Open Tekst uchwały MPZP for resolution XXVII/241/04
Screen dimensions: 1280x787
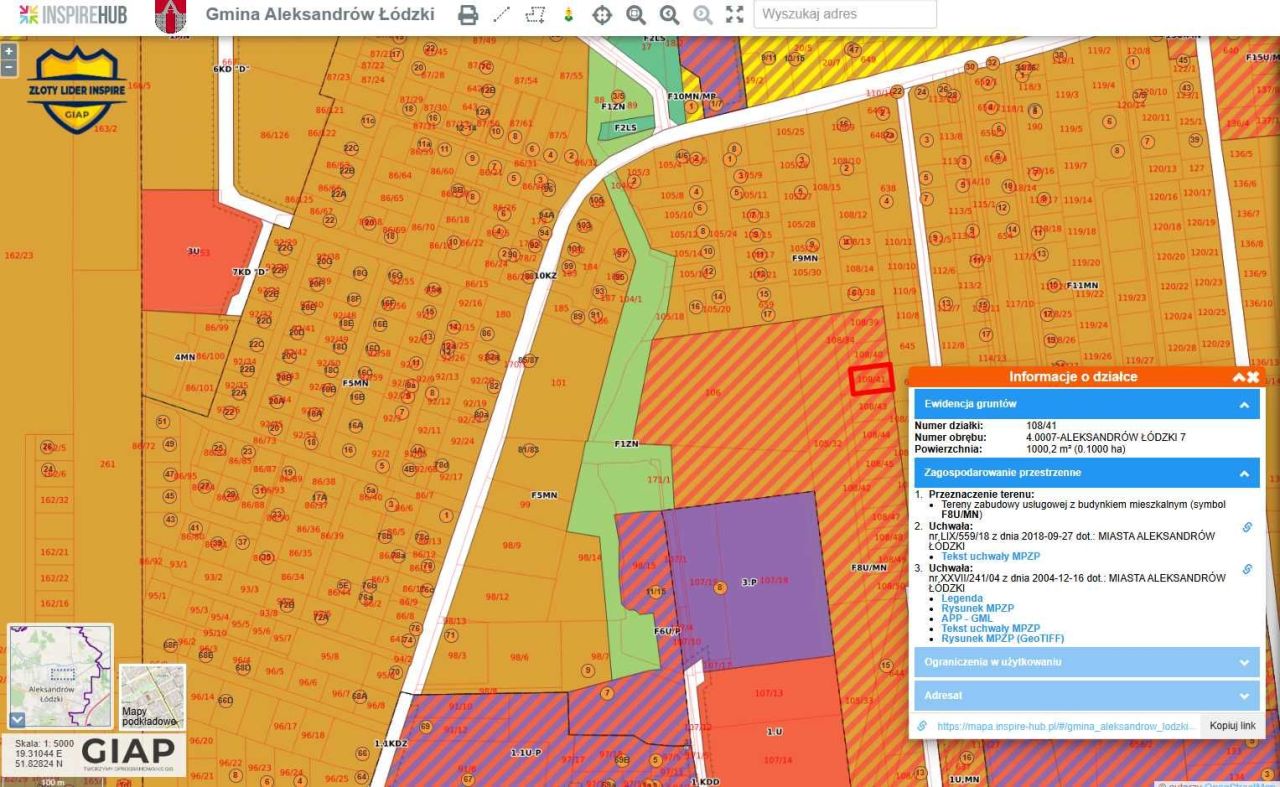coord(991,628)
